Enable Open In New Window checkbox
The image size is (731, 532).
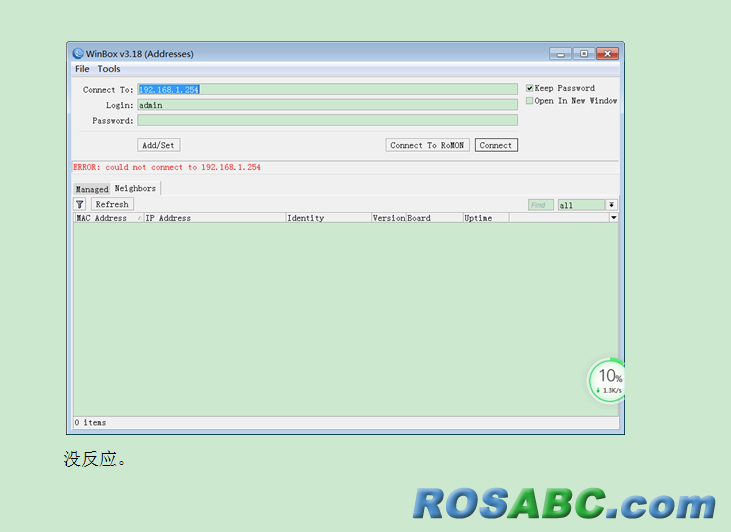pos(530,101)
